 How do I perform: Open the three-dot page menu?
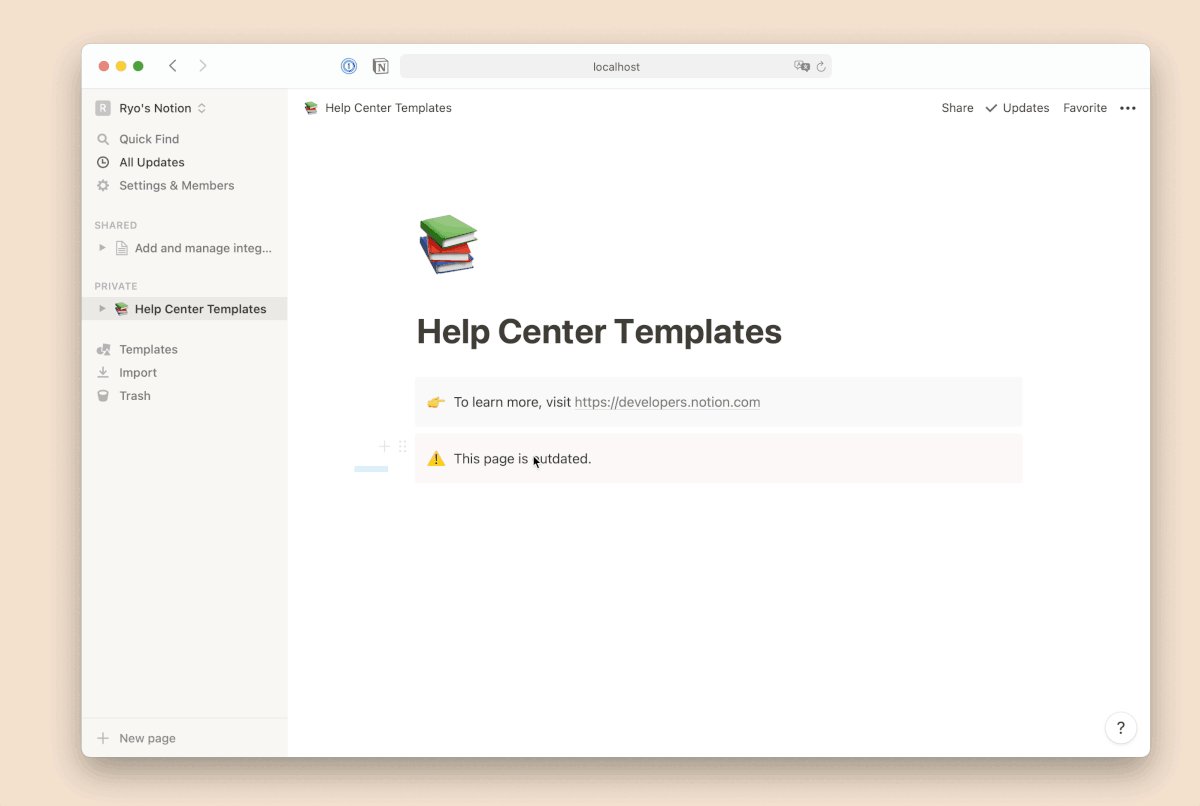click(1128, 108)
